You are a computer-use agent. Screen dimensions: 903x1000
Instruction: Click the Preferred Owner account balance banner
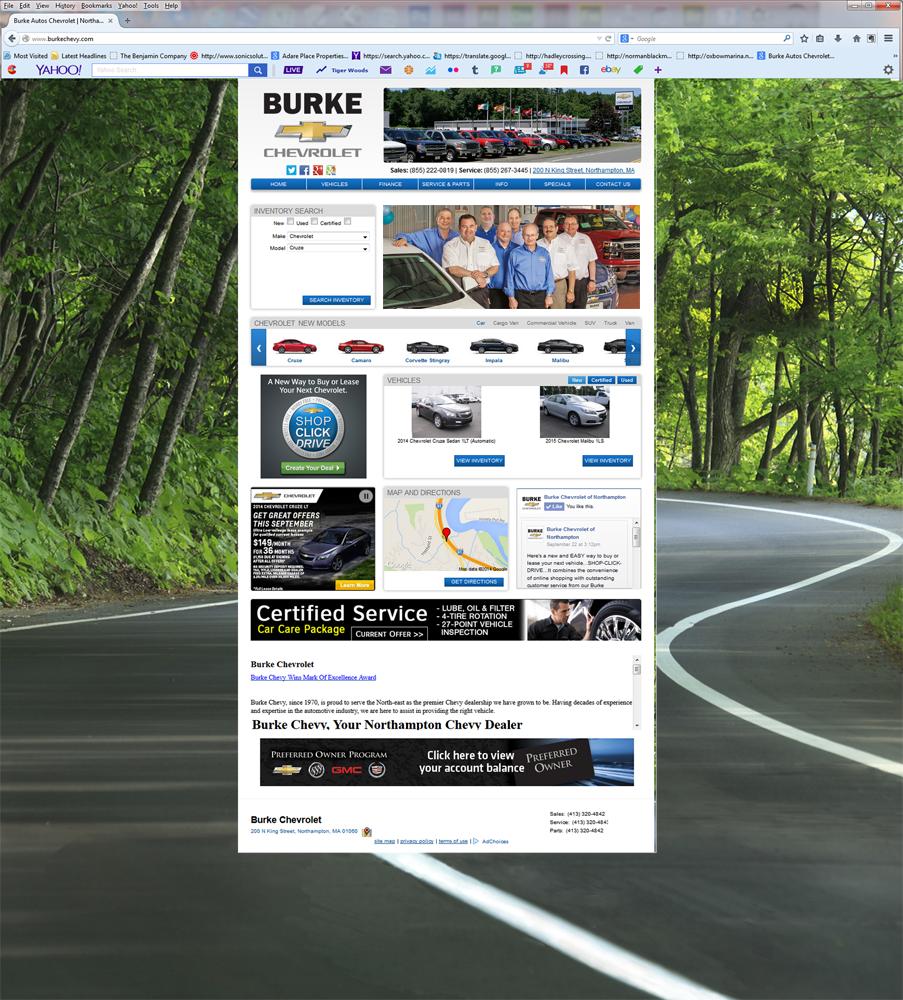(x=446, y=762)
